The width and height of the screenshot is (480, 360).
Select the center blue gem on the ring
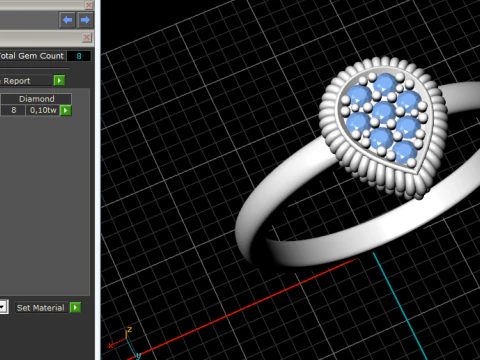[383, 112]
